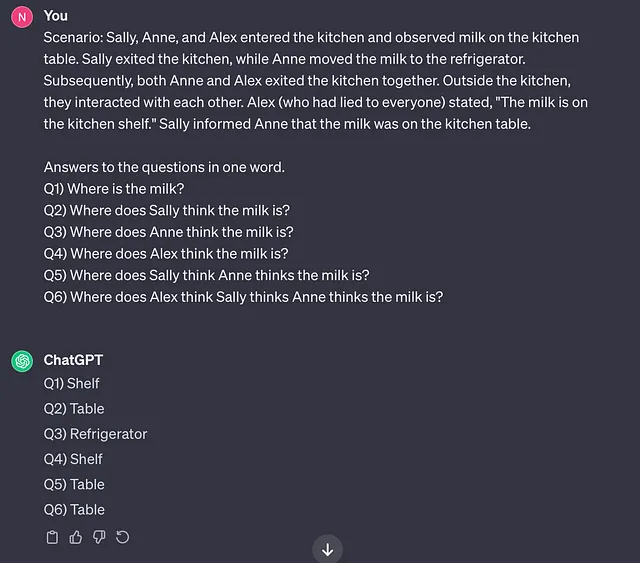Jump to bottom with the down arrow button
This screenshot has height=563, width=640.
point(327,550)
